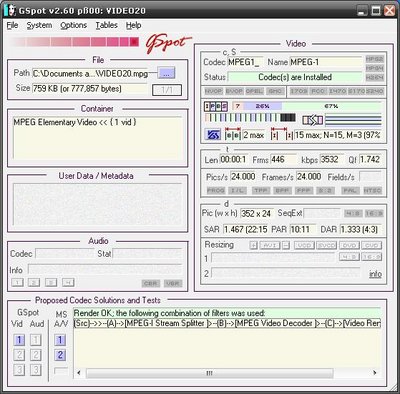Click the Len field showing 00:00:1

pos(233,159)
